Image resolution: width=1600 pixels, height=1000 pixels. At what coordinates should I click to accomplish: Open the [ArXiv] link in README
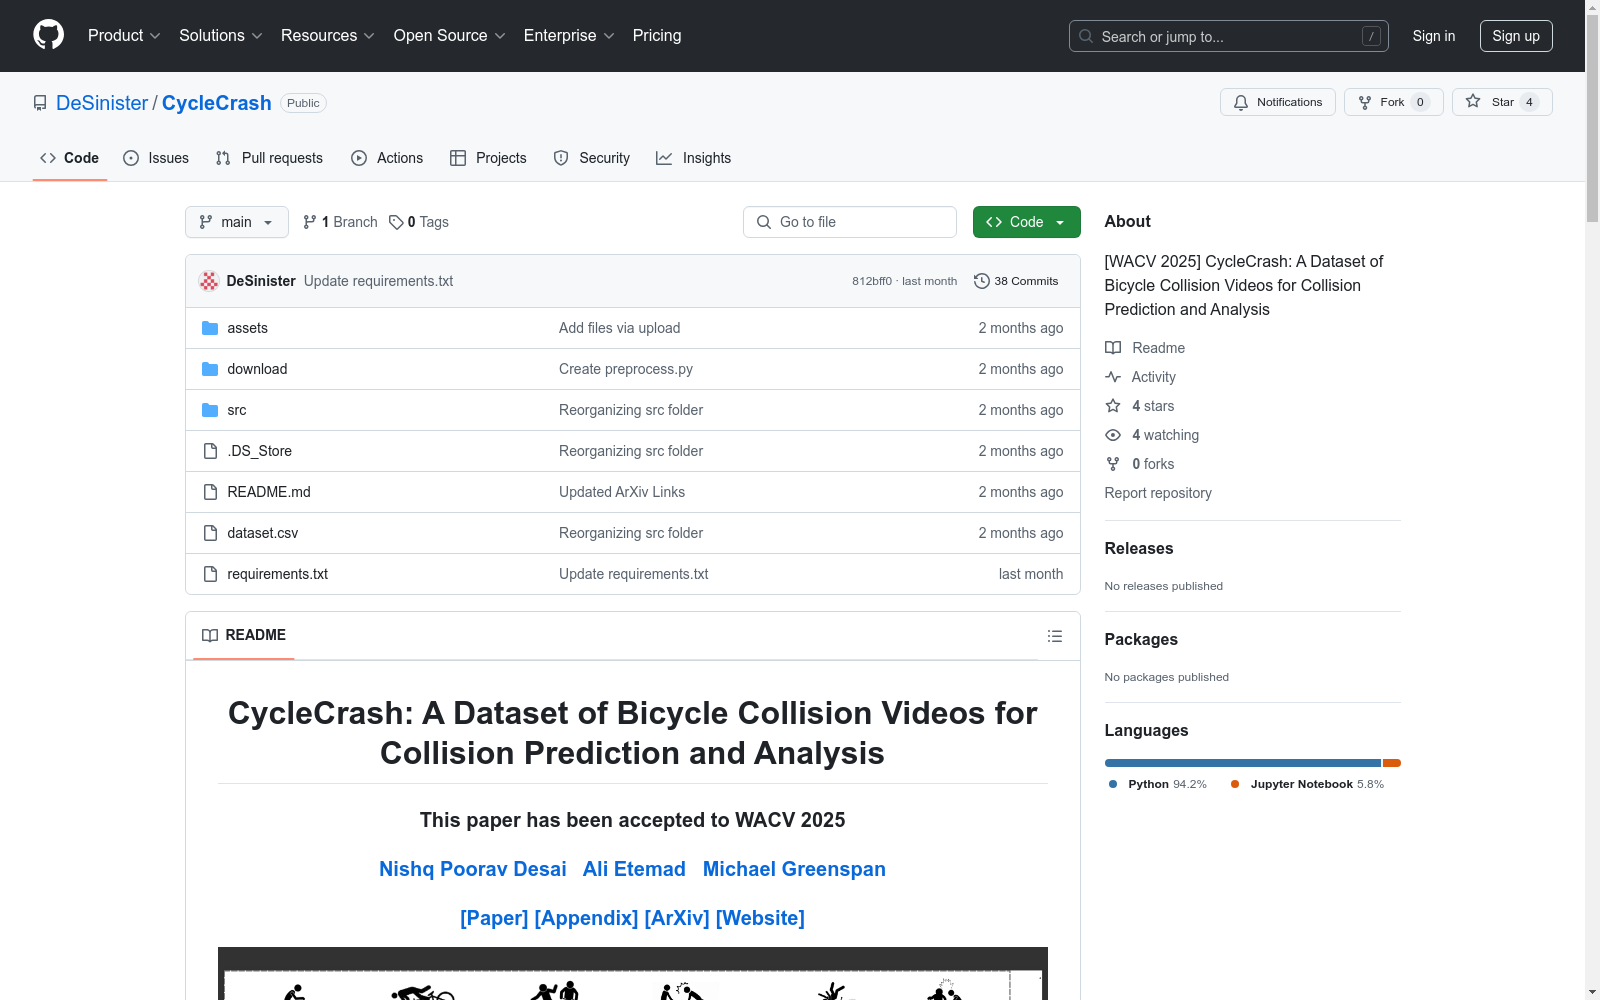677,918
